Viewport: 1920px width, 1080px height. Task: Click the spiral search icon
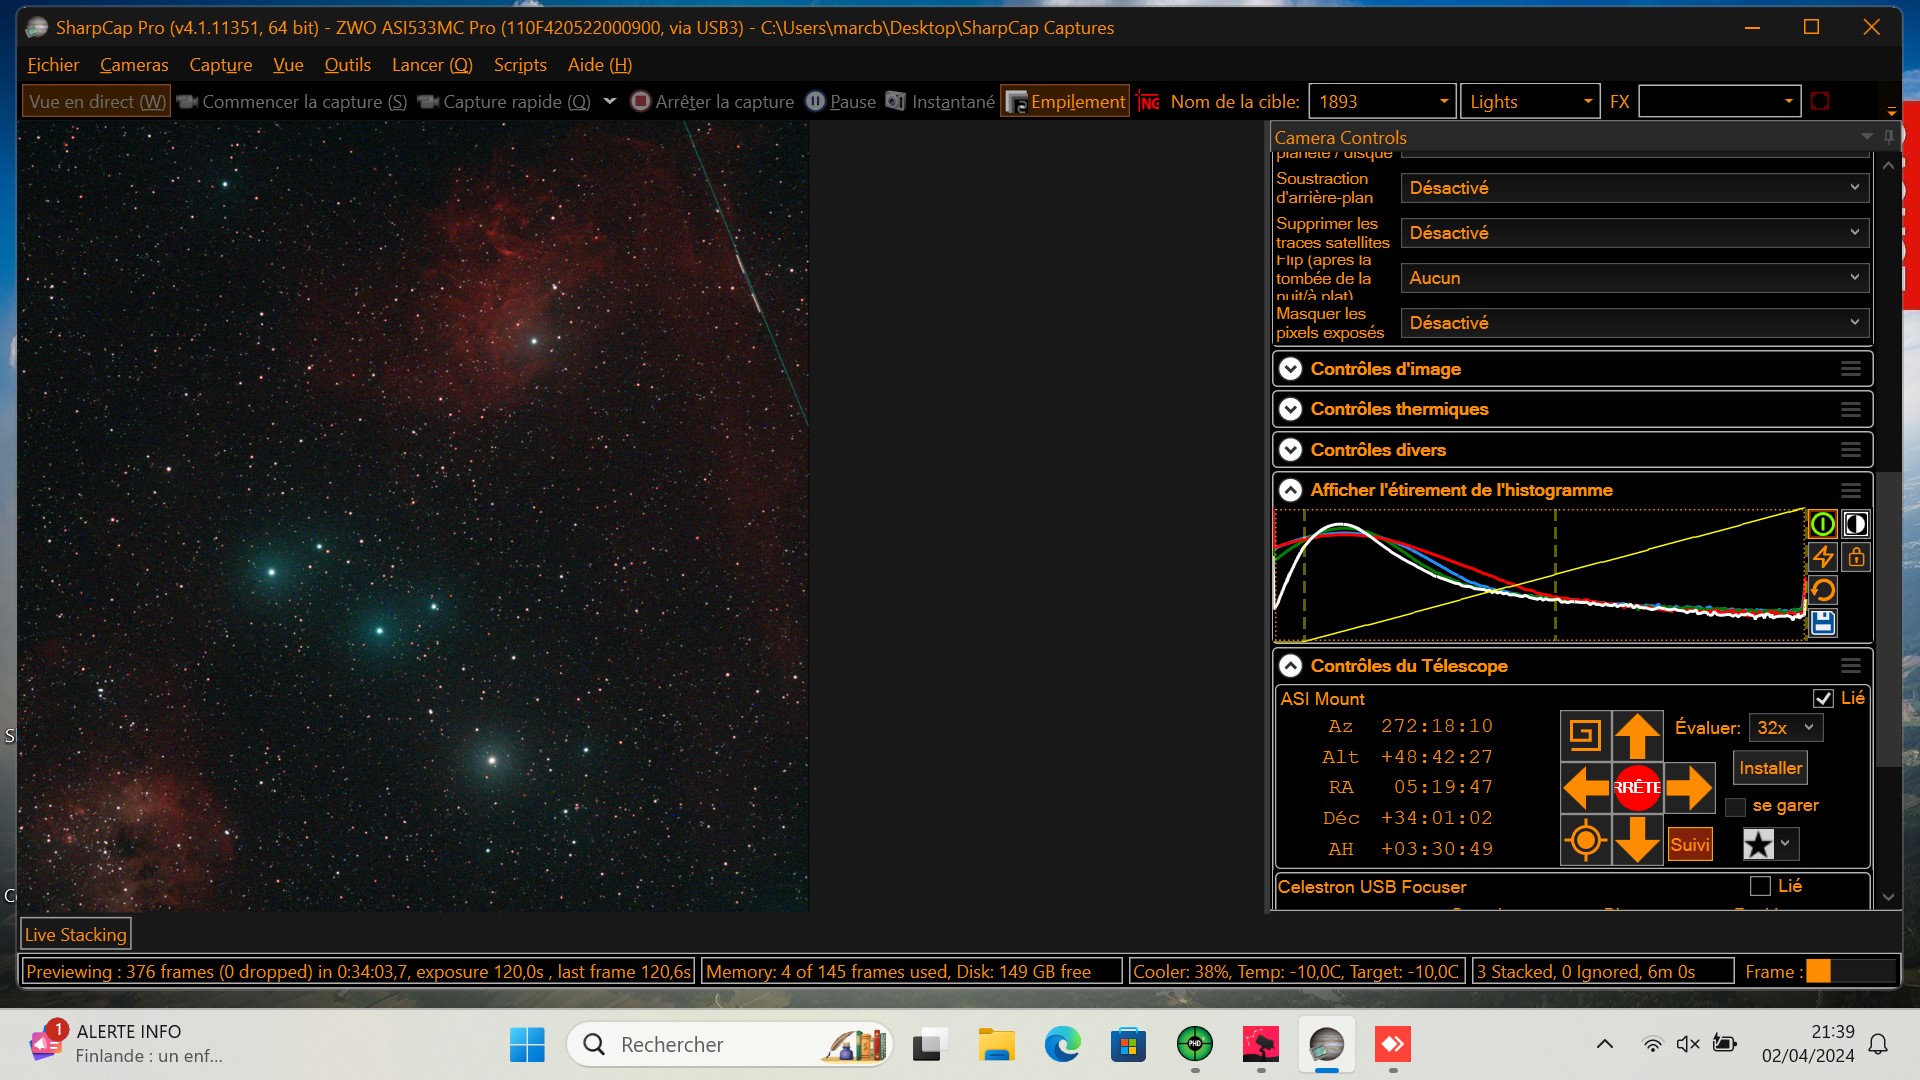click(x=1585, y=736)
